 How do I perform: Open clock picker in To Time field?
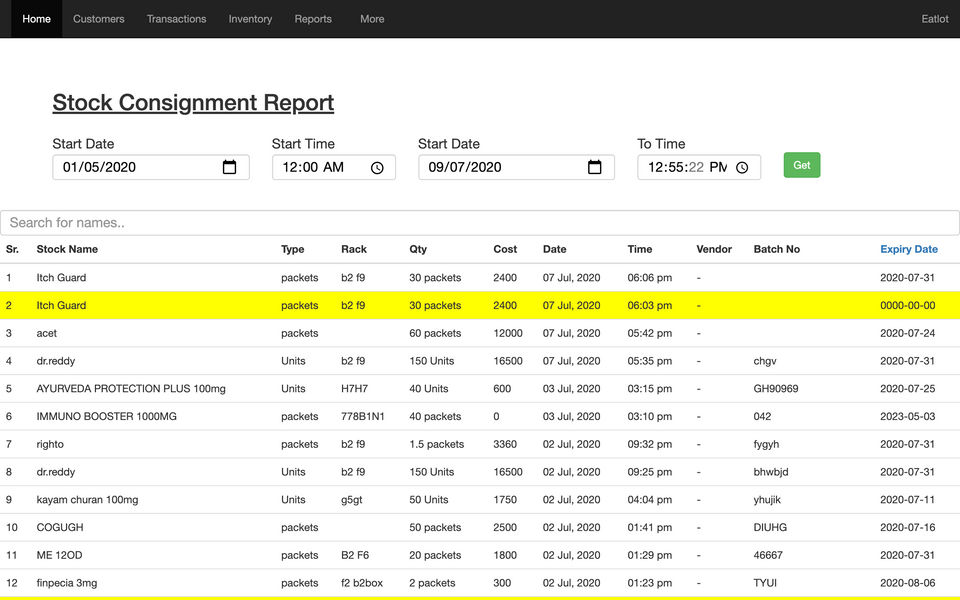[742, 168]
